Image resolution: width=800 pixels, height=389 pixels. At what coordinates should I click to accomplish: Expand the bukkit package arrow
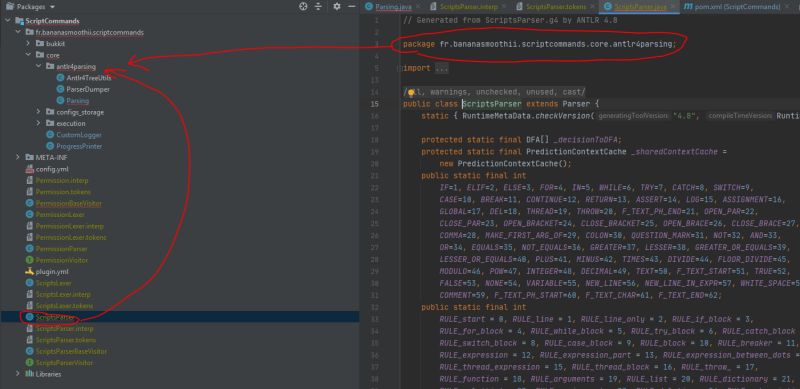tap(29, 44)
